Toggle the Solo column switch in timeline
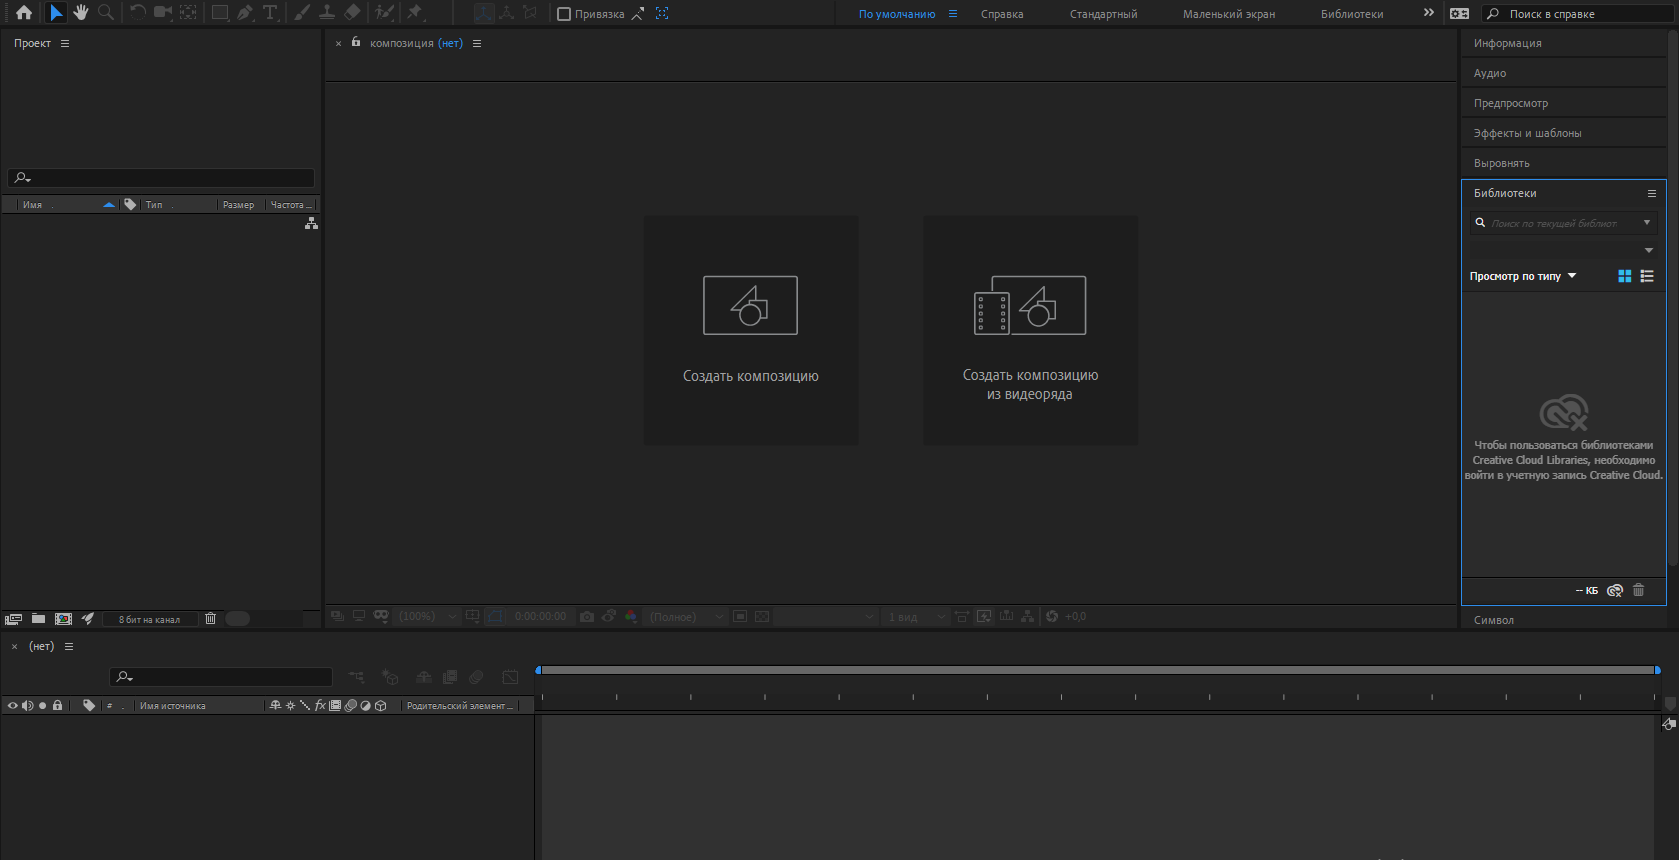This screenshot has height=860, width=1679. (42, 705)
